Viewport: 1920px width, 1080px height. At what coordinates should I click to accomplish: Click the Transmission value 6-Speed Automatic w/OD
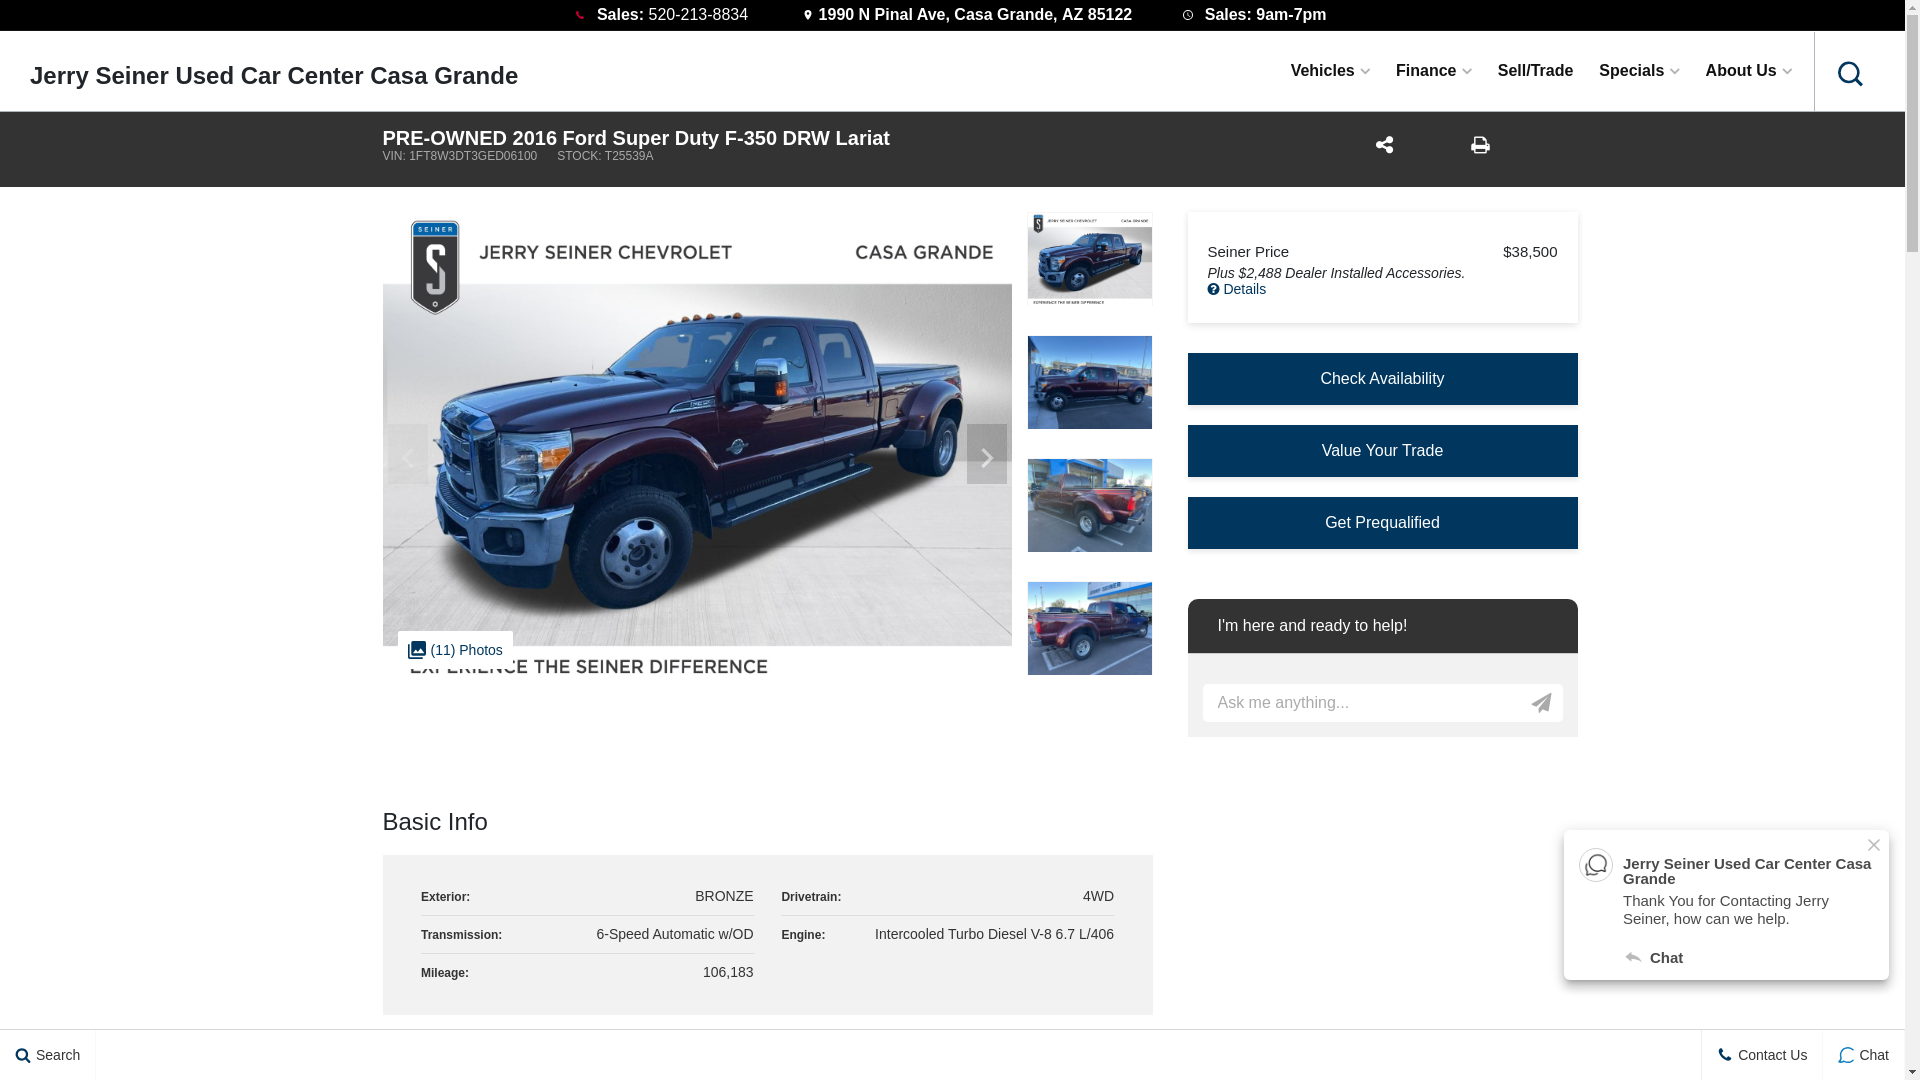pyautogui.click(x=675, y=934)
